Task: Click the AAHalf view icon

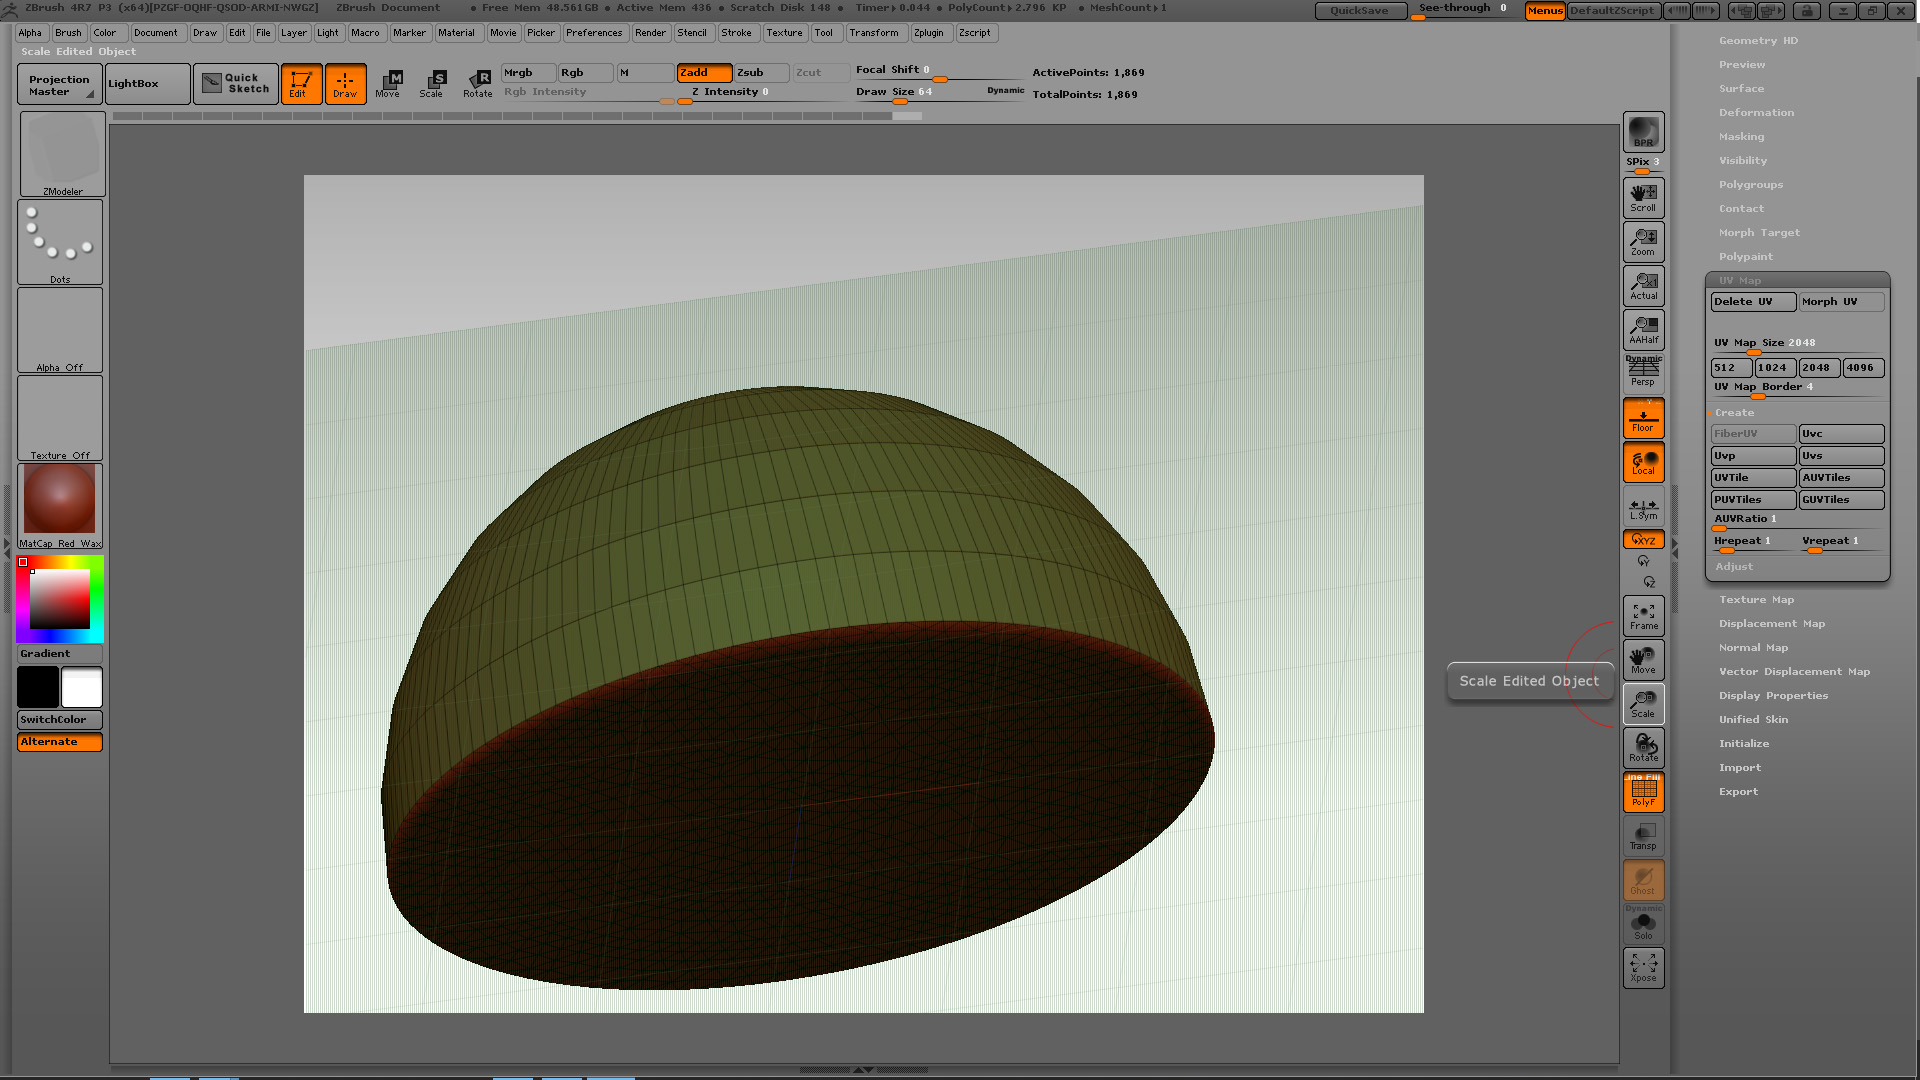Action: click(x=1643, y=329)
